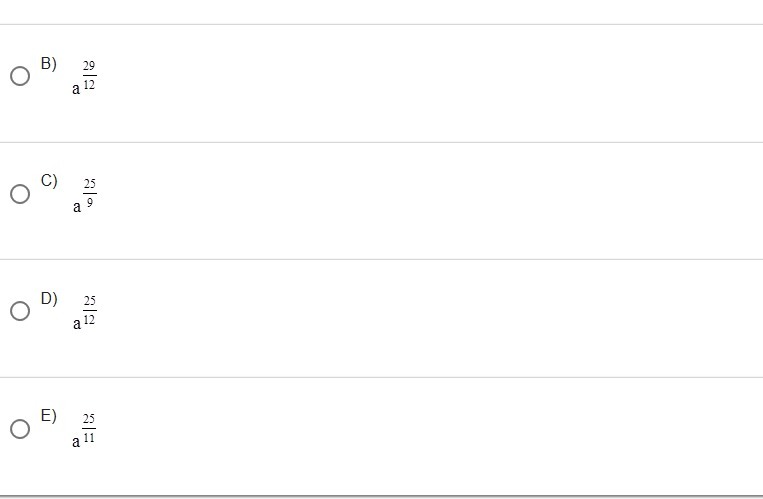Viewport: 763px width, 499px height.
Task: Click the denominator 12 in option D's exponent
Action: 90,319
